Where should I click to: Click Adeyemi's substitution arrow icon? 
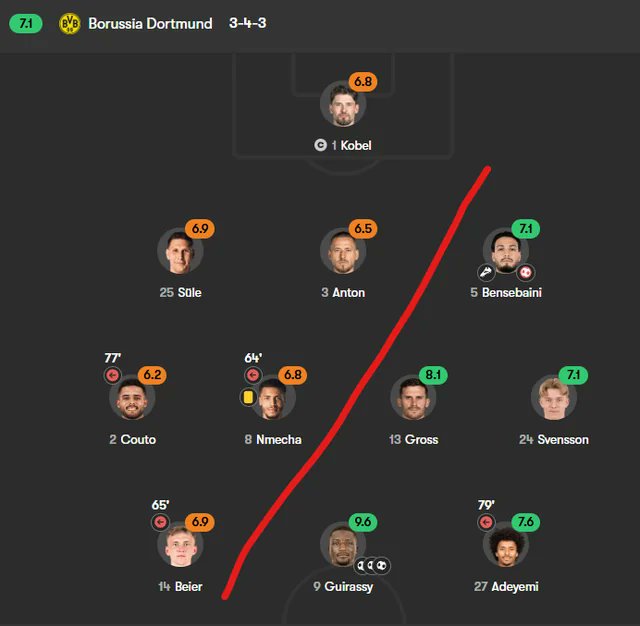(x=486, y=522)
